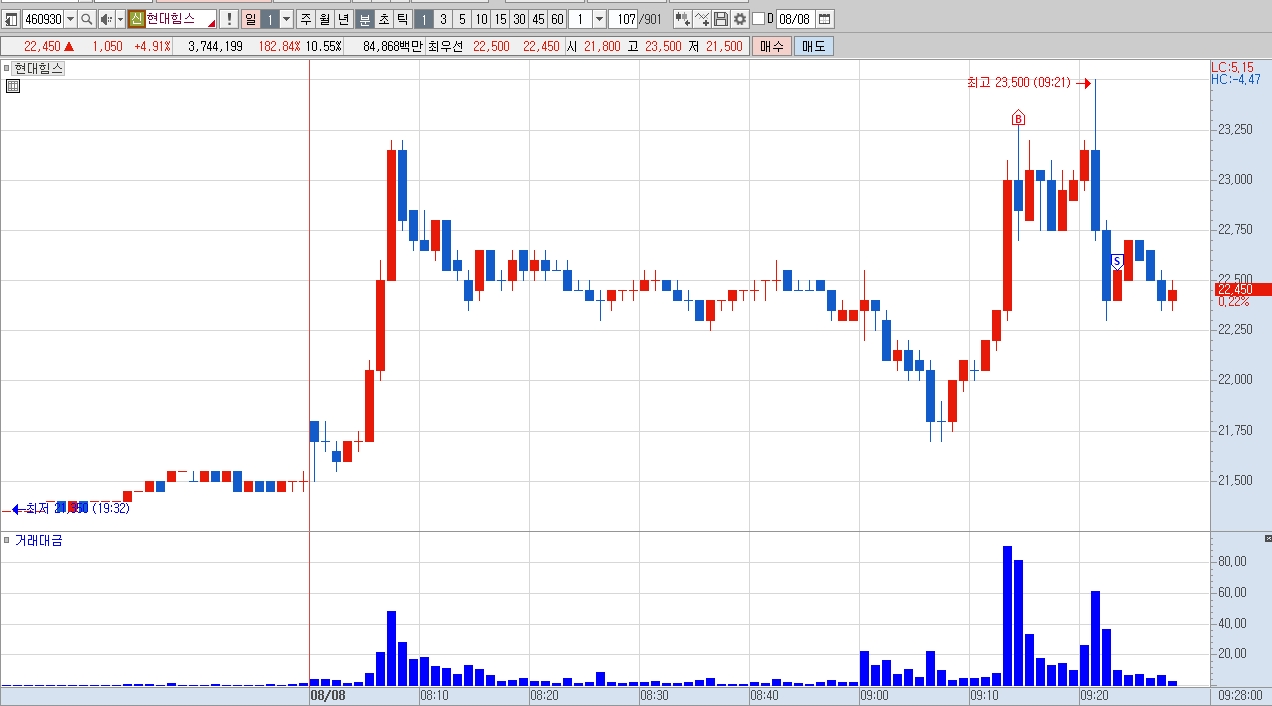Select the 15 minute interval tab
This screenshot has height=706, width=1272.
tap(500, 19)
